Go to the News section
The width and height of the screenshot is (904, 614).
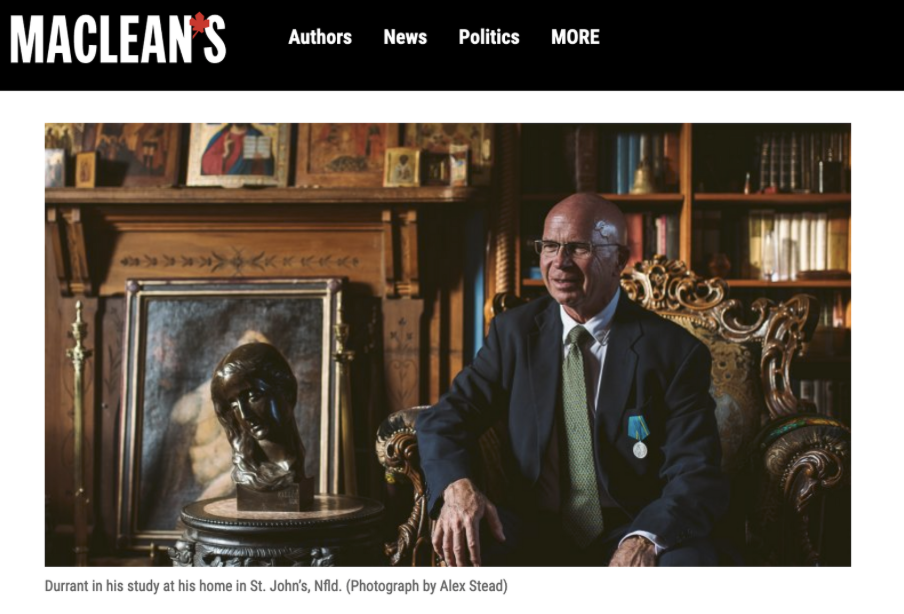[x=405, y=37]
